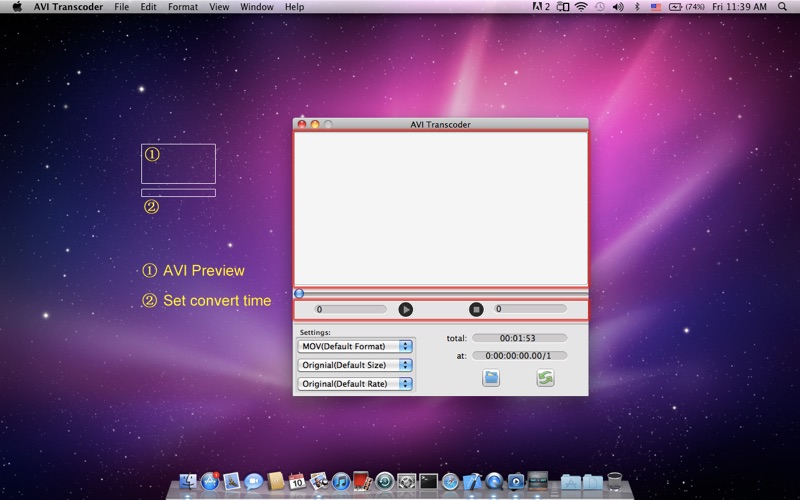The image size is (800, 500).
Task: Open the MOV(Default Format) dropdown
Action: point(355,346)
